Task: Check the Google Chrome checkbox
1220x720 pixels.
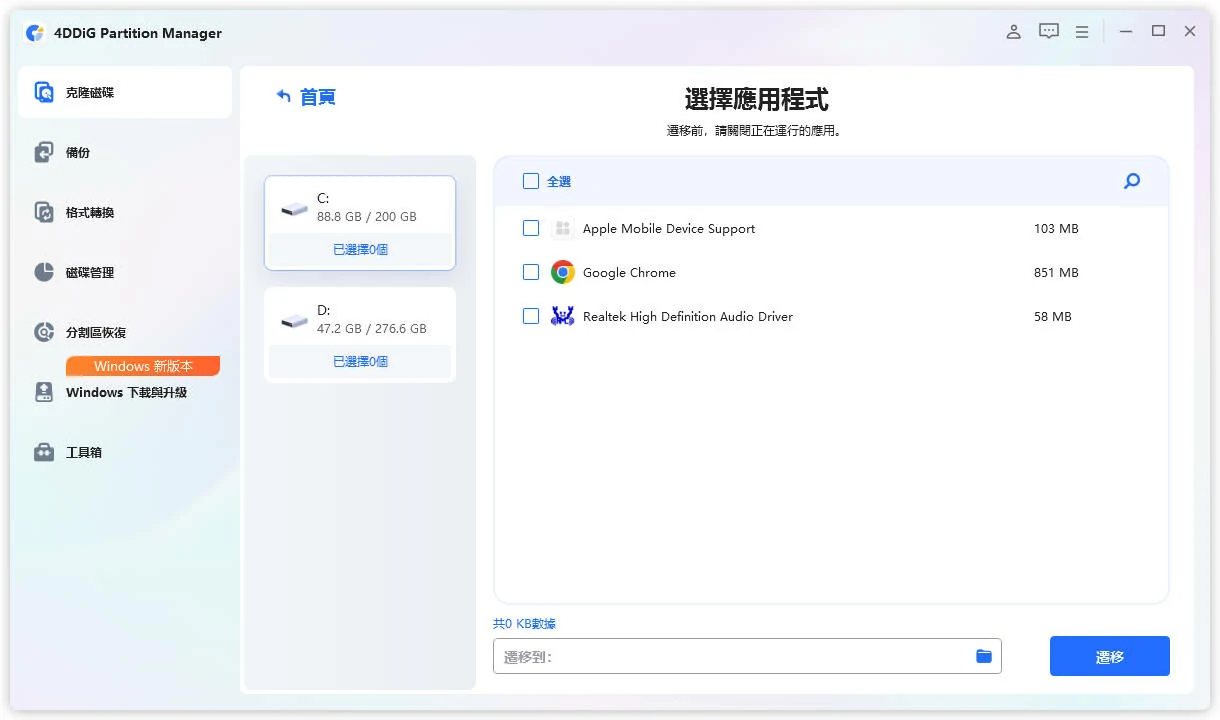Action: point(530,272)
